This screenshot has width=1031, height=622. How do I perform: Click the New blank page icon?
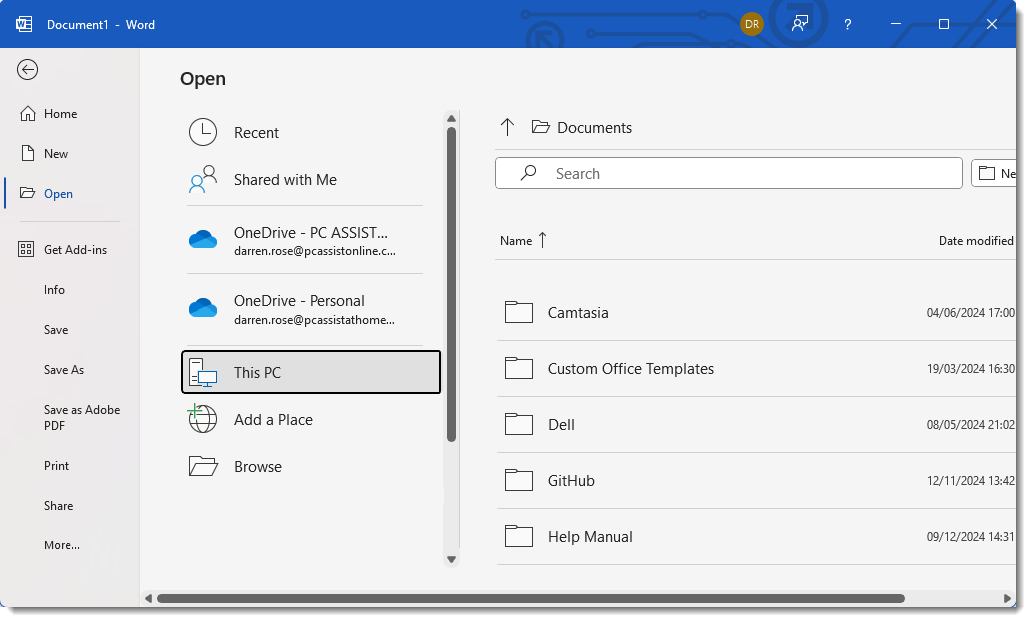coord(28,154)
